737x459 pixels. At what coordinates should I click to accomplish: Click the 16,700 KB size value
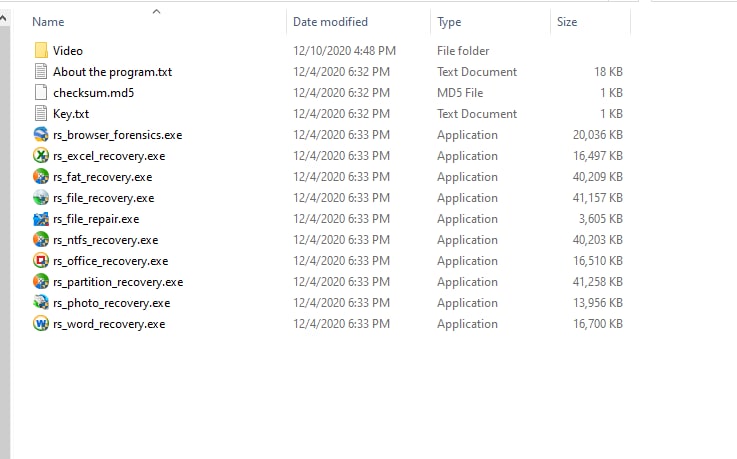coord(598,324)
